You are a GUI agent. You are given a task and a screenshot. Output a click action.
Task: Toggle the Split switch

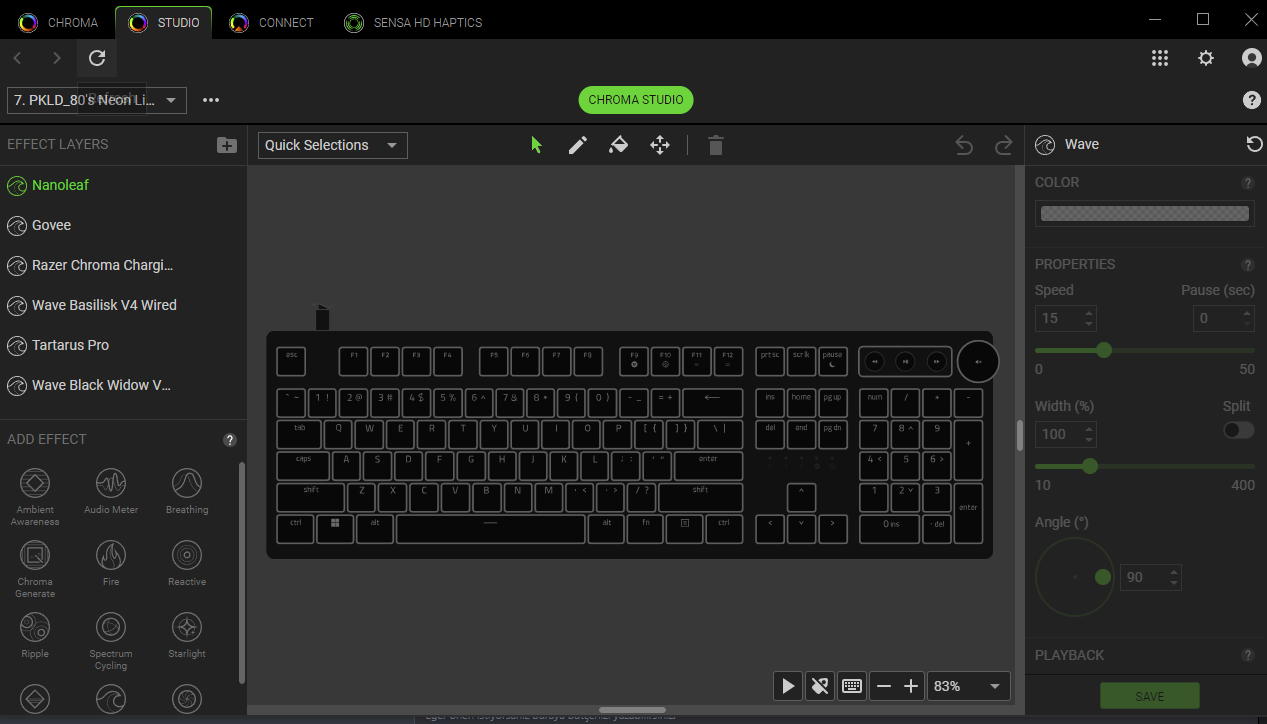click(1238, 430)
